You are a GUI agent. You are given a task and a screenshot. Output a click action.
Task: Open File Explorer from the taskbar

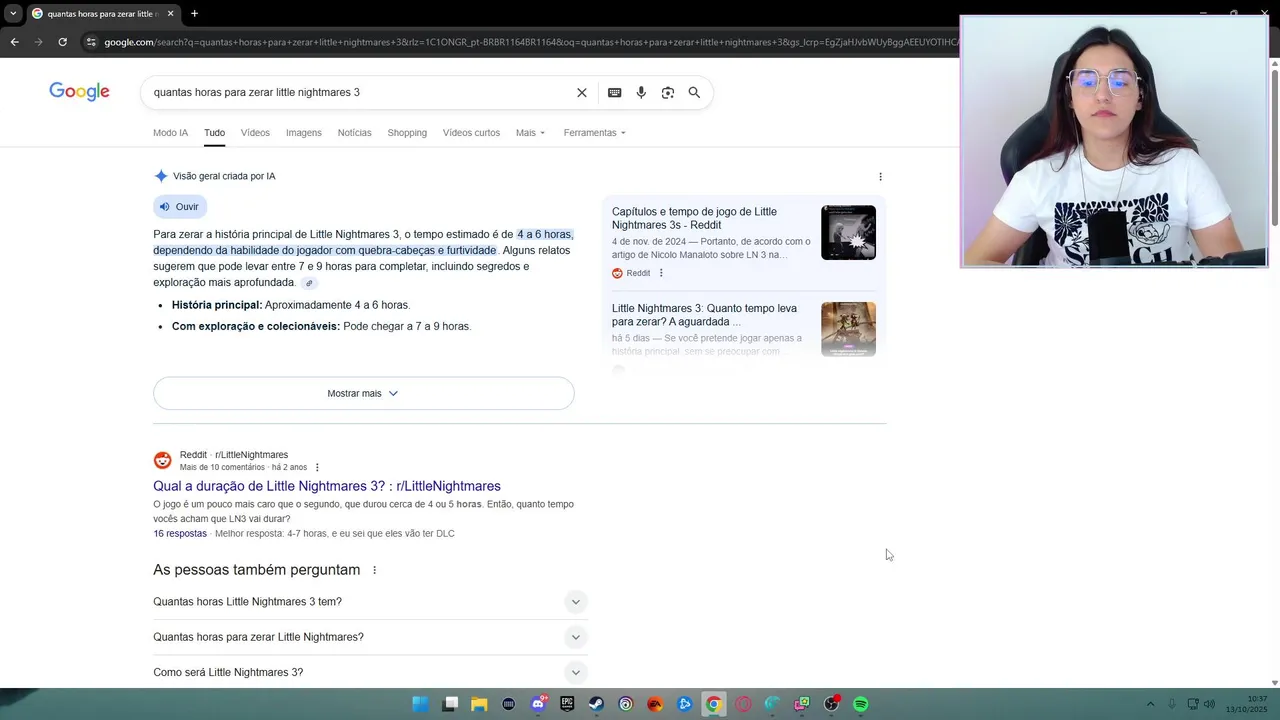coord(479,704)
